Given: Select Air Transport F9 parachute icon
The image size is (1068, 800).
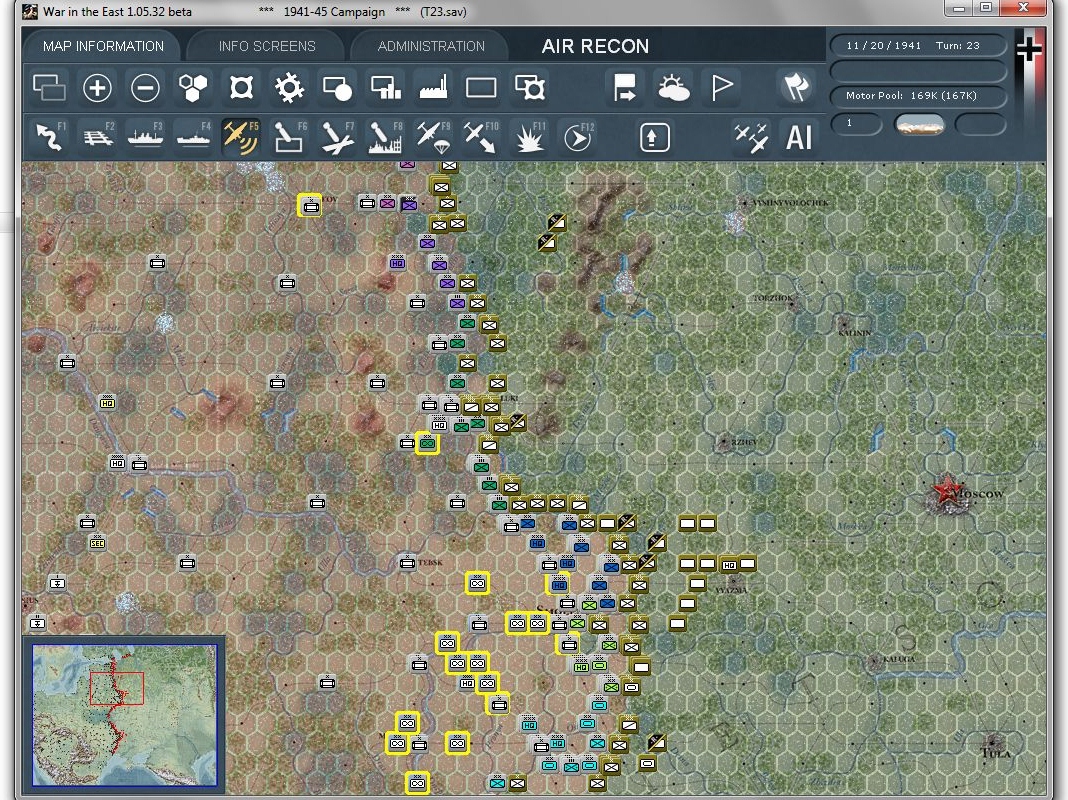Looking at the screenshot, I should [x=433, y=137].
